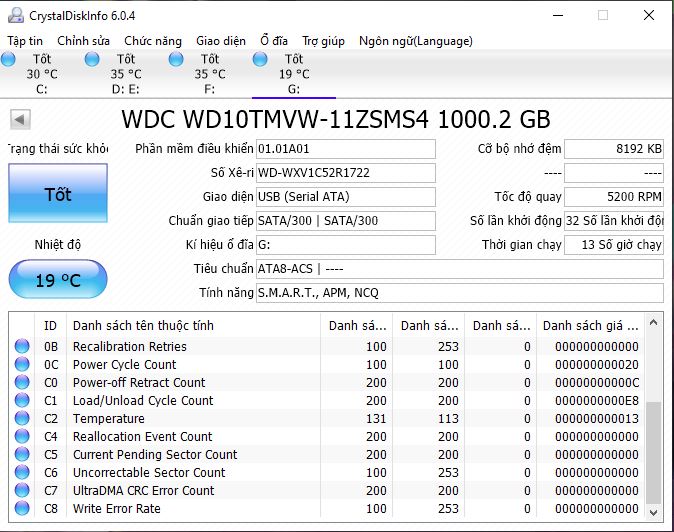This screenshot has height=532, width=674.
Task: Open the Trợ giúp menu
Action: (323, 41)
